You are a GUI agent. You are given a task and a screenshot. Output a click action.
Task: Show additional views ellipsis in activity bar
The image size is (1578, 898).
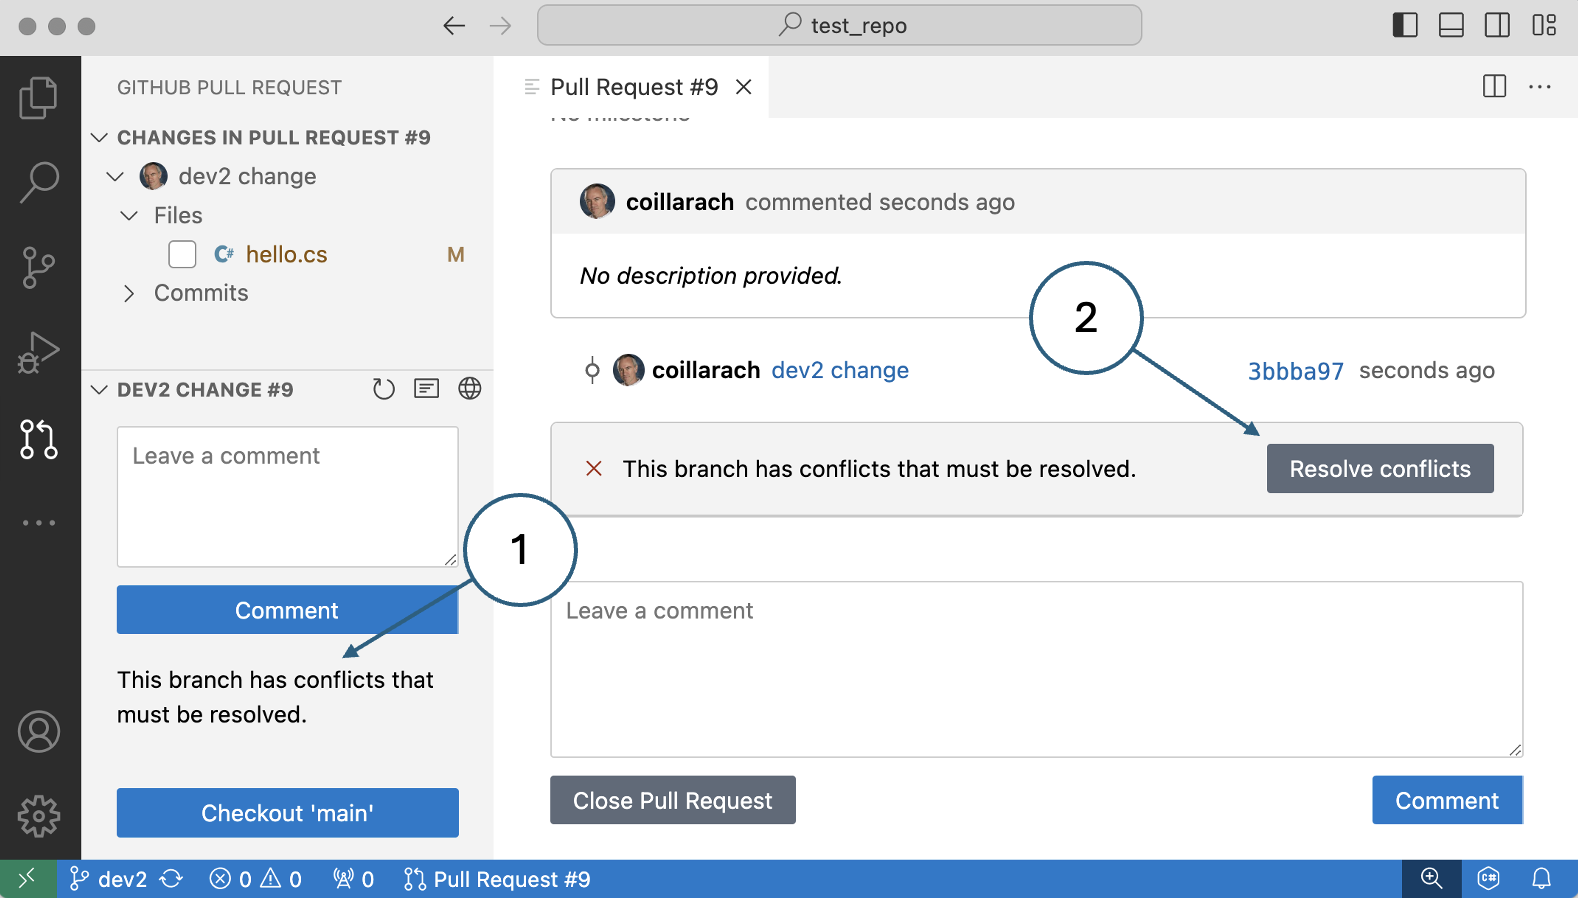[x=39, y=523]
